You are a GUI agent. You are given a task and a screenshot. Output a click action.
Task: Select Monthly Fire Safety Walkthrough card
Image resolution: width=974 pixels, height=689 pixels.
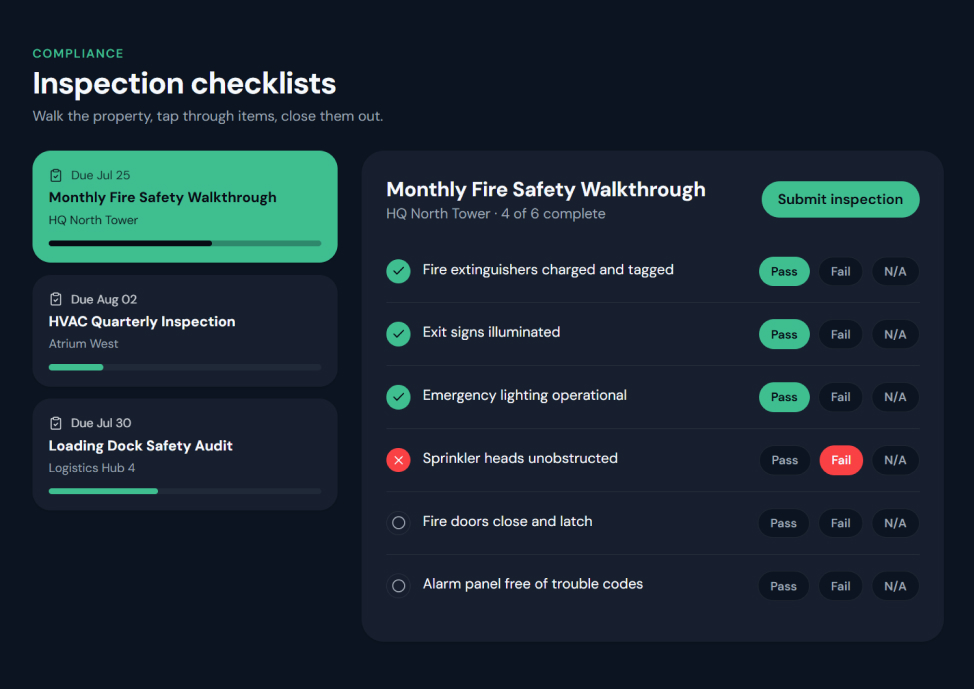pyautogui.click(x=185, y=206)
